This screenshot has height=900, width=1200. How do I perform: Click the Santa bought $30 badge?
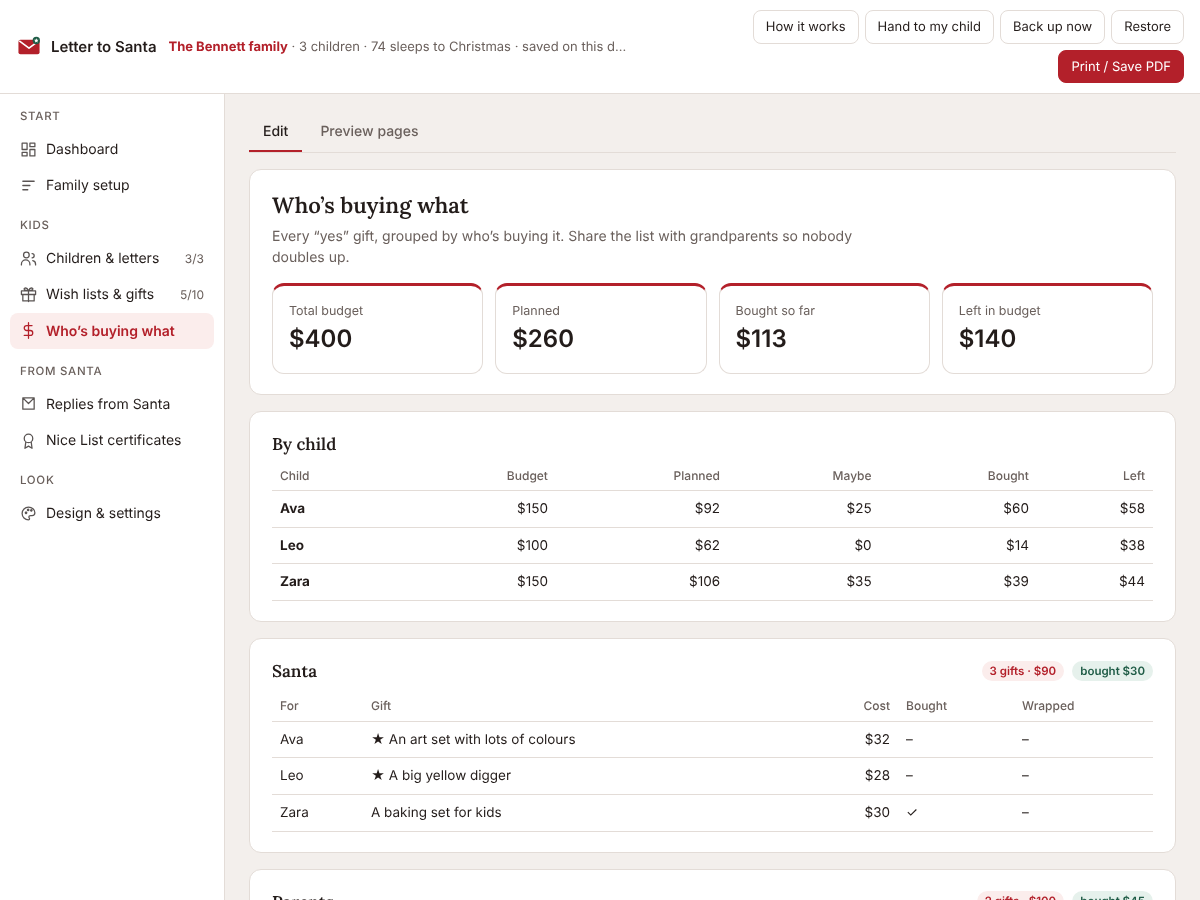pyautogui.click(x=1112, y=671)
